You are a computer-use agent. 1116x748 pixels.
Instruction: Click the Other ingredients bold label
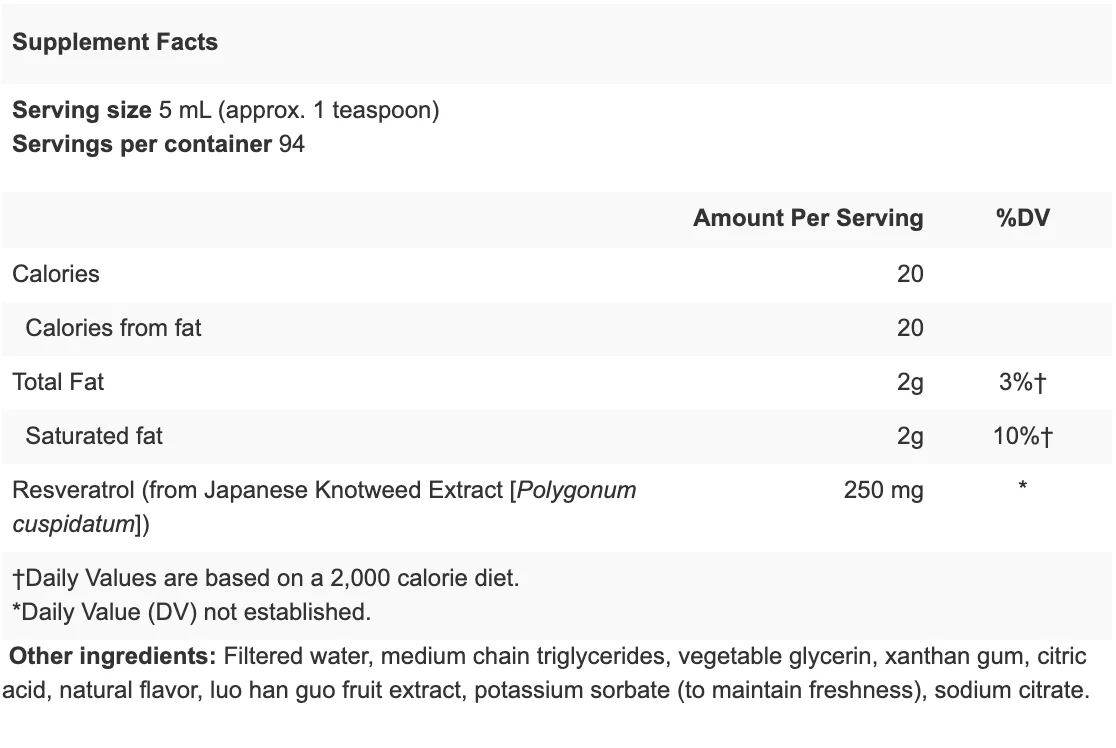[x=112, y=656]
